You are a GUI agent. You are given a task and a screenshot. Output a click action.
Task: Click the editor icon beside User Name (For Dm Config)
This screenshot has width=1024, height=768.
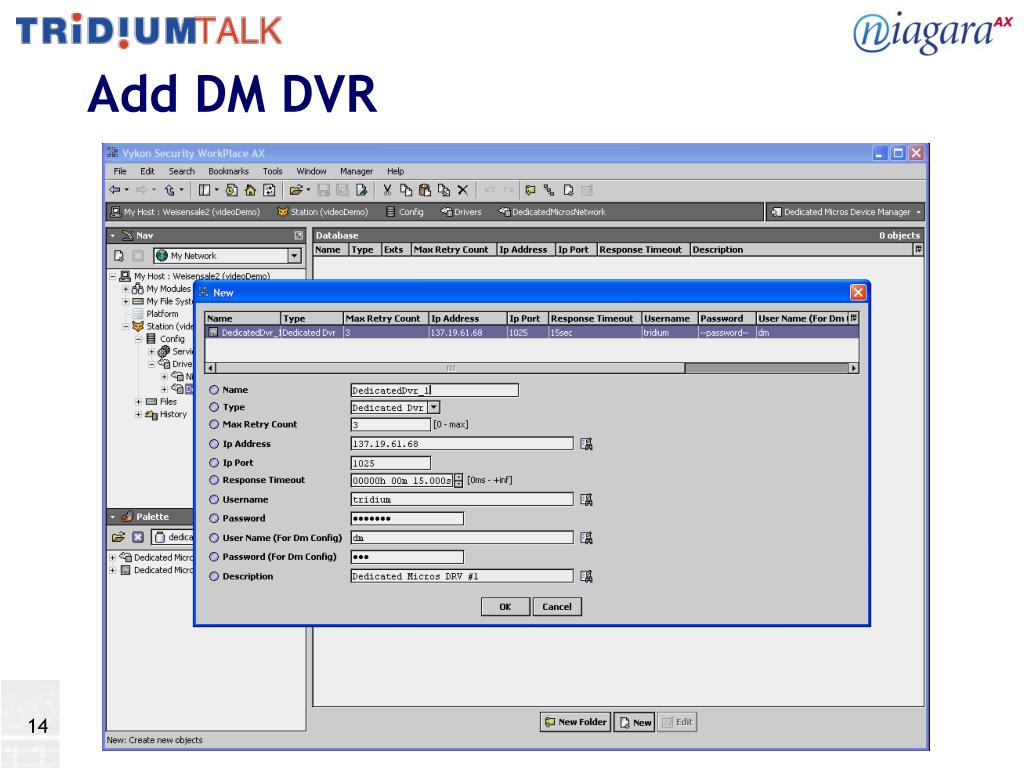[586, 537]
